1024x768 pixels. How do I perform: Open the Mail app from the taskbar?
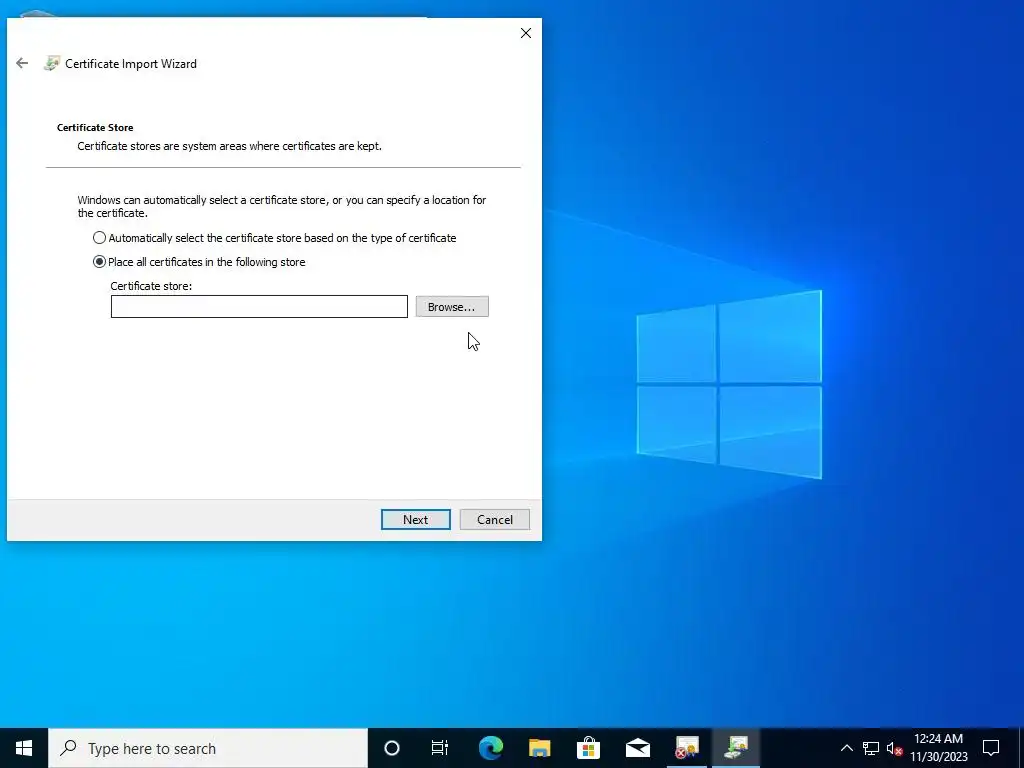pyautogui.click(x=637, y=748)
